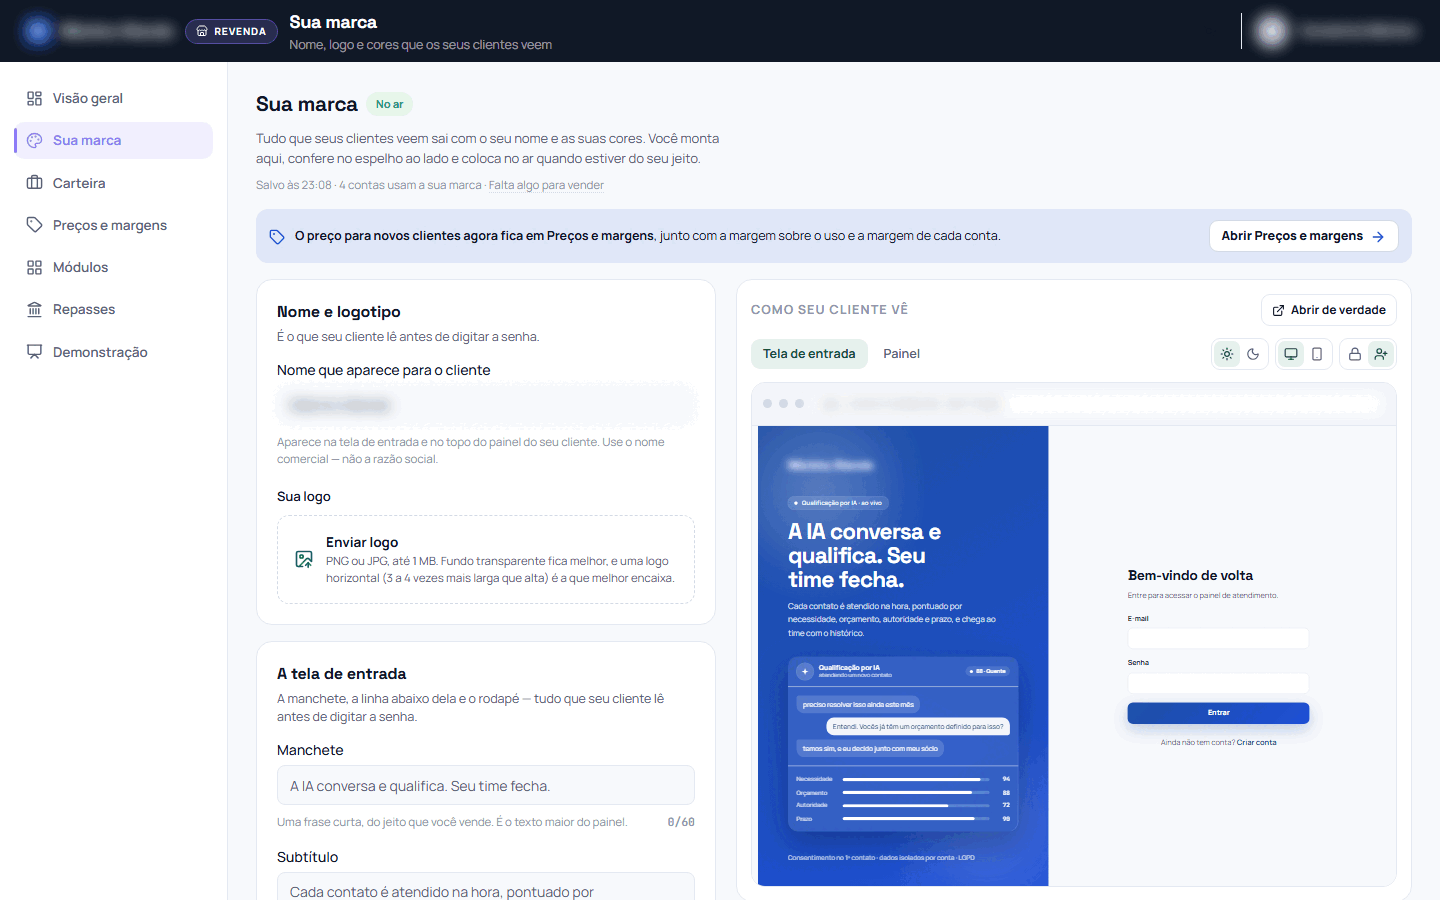Screen dimensions: 1440x900
Task: Switch preview to dark theme moon icon
Action: pyautogui.click(x=1253, y=354)
